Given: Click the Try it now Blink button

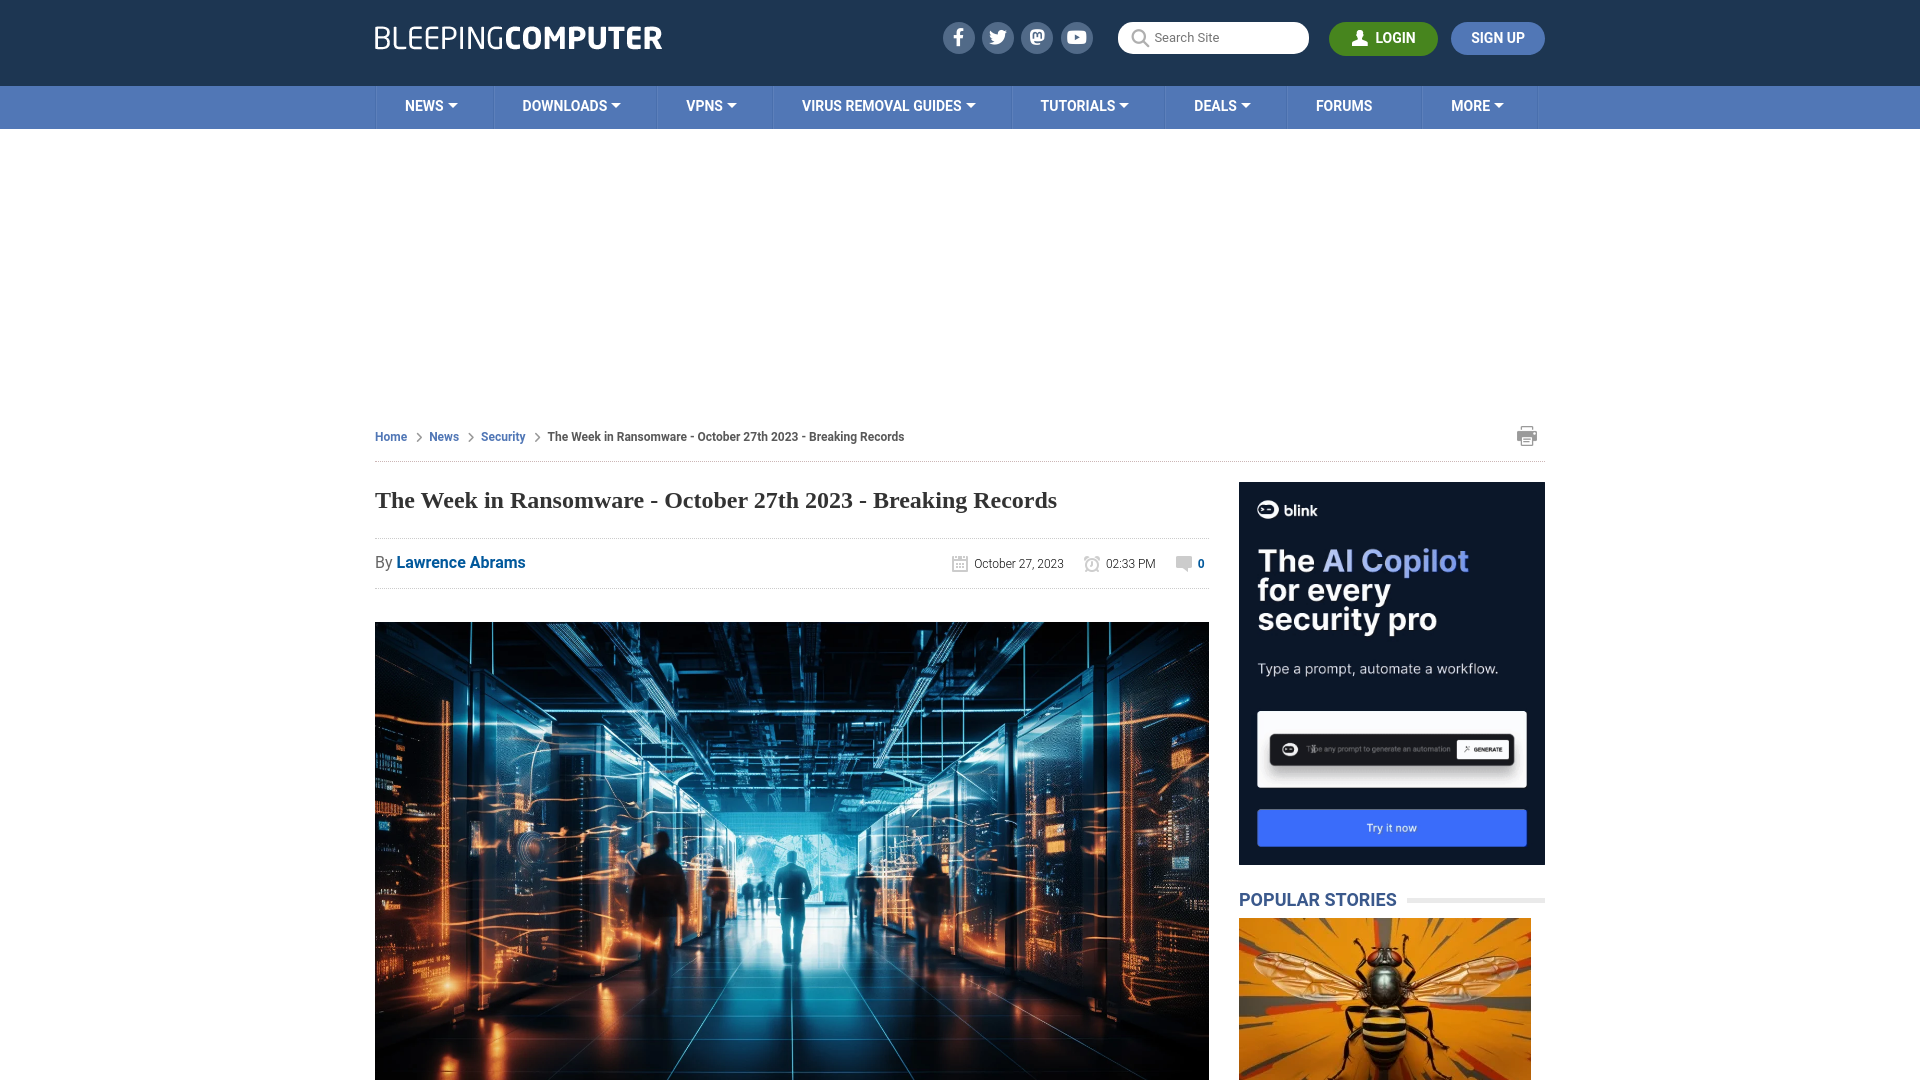Looking at the screenshot, I should 1391,827.
